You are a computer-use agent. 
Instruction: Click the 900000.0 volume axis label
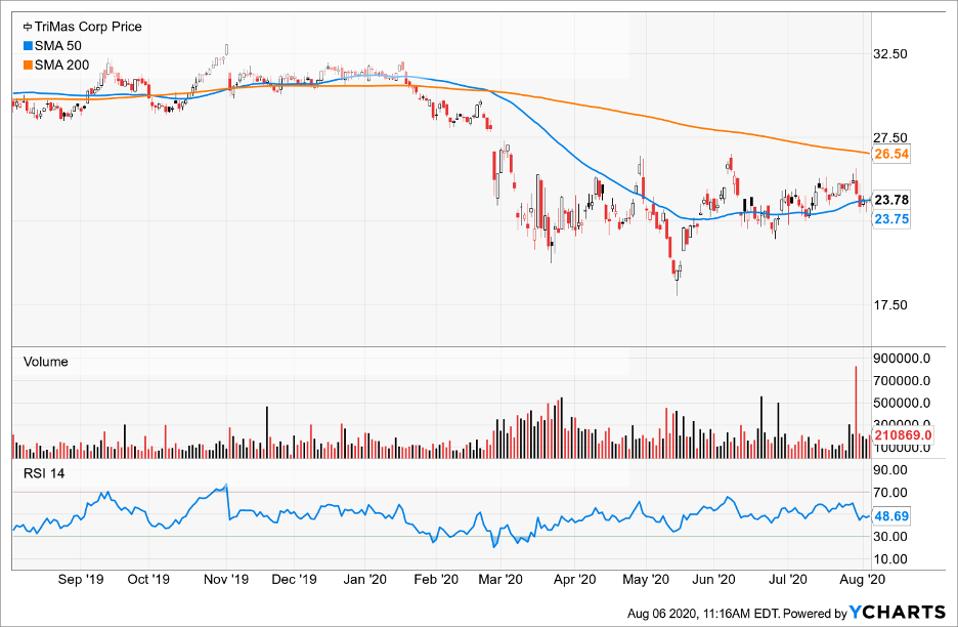[x=902, y=358]
